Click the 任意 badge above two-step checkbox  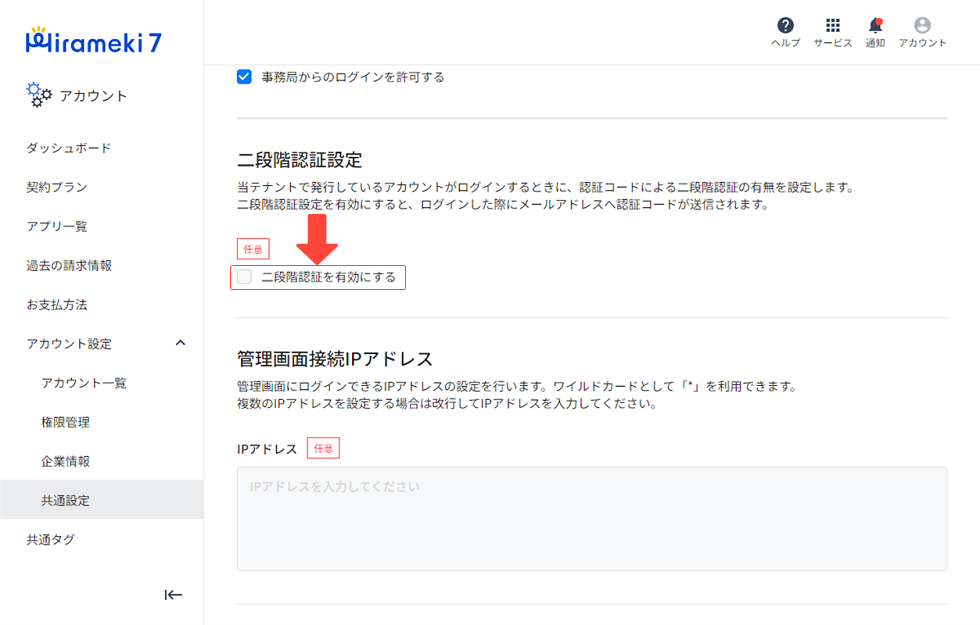click(253, 249)
